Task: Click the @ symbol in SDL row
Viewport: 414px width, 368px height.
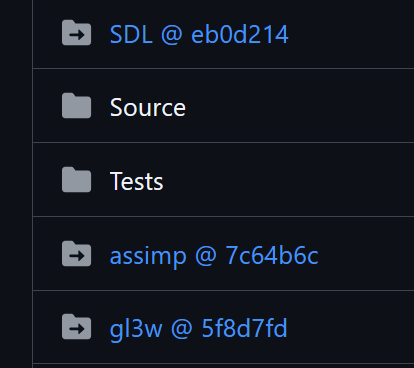Action: click(172, 35)
